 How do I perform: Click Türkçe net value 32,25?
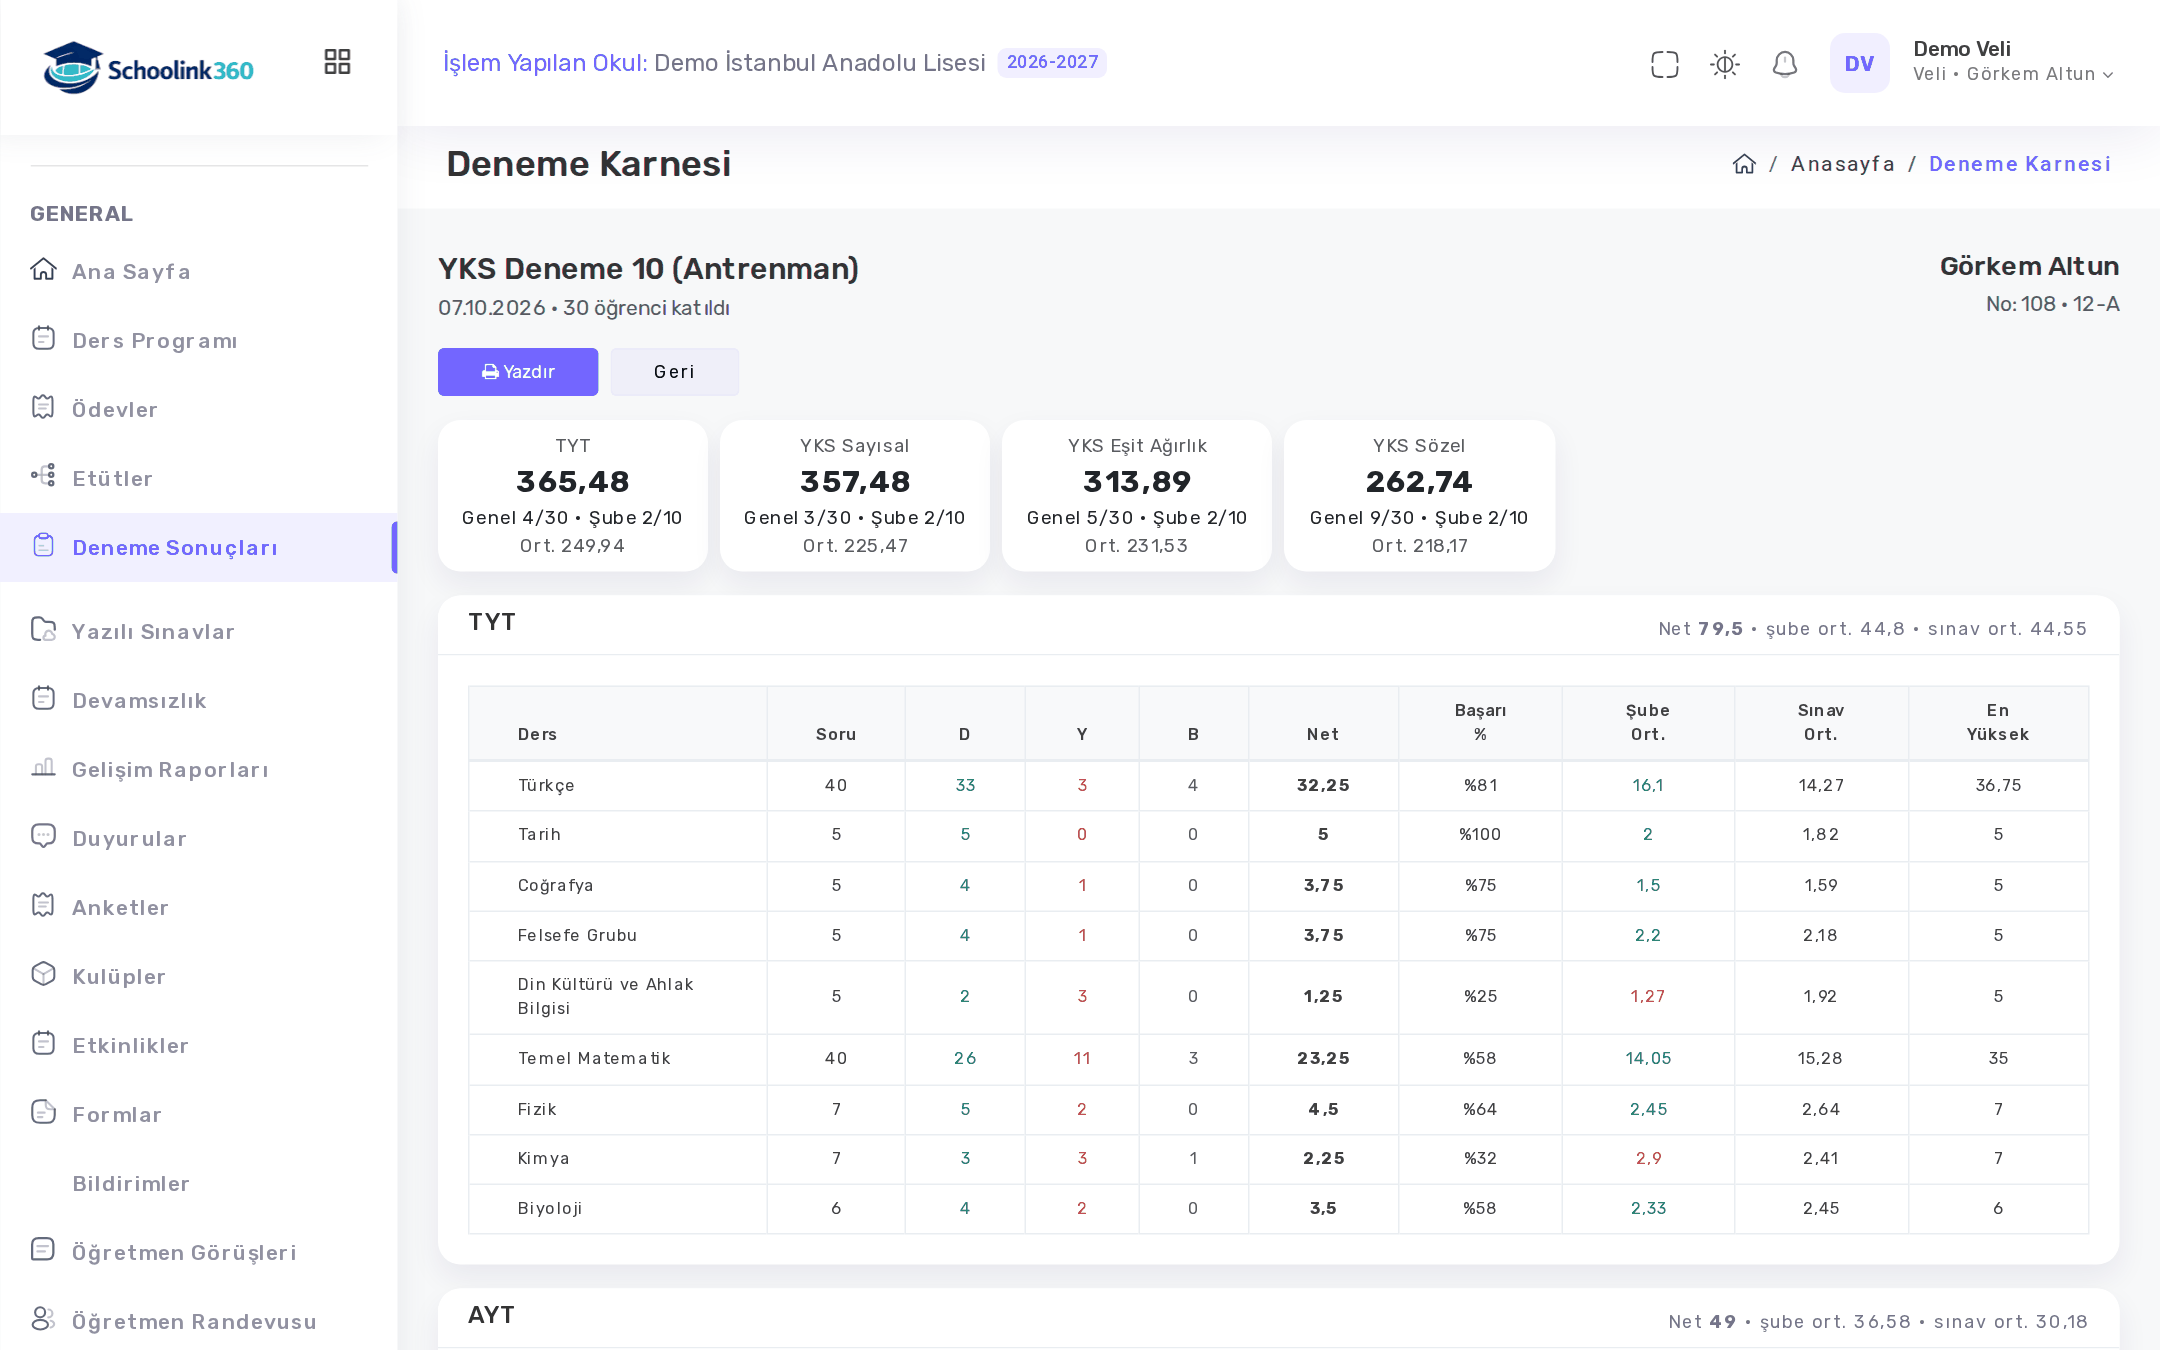point(1323,785)
